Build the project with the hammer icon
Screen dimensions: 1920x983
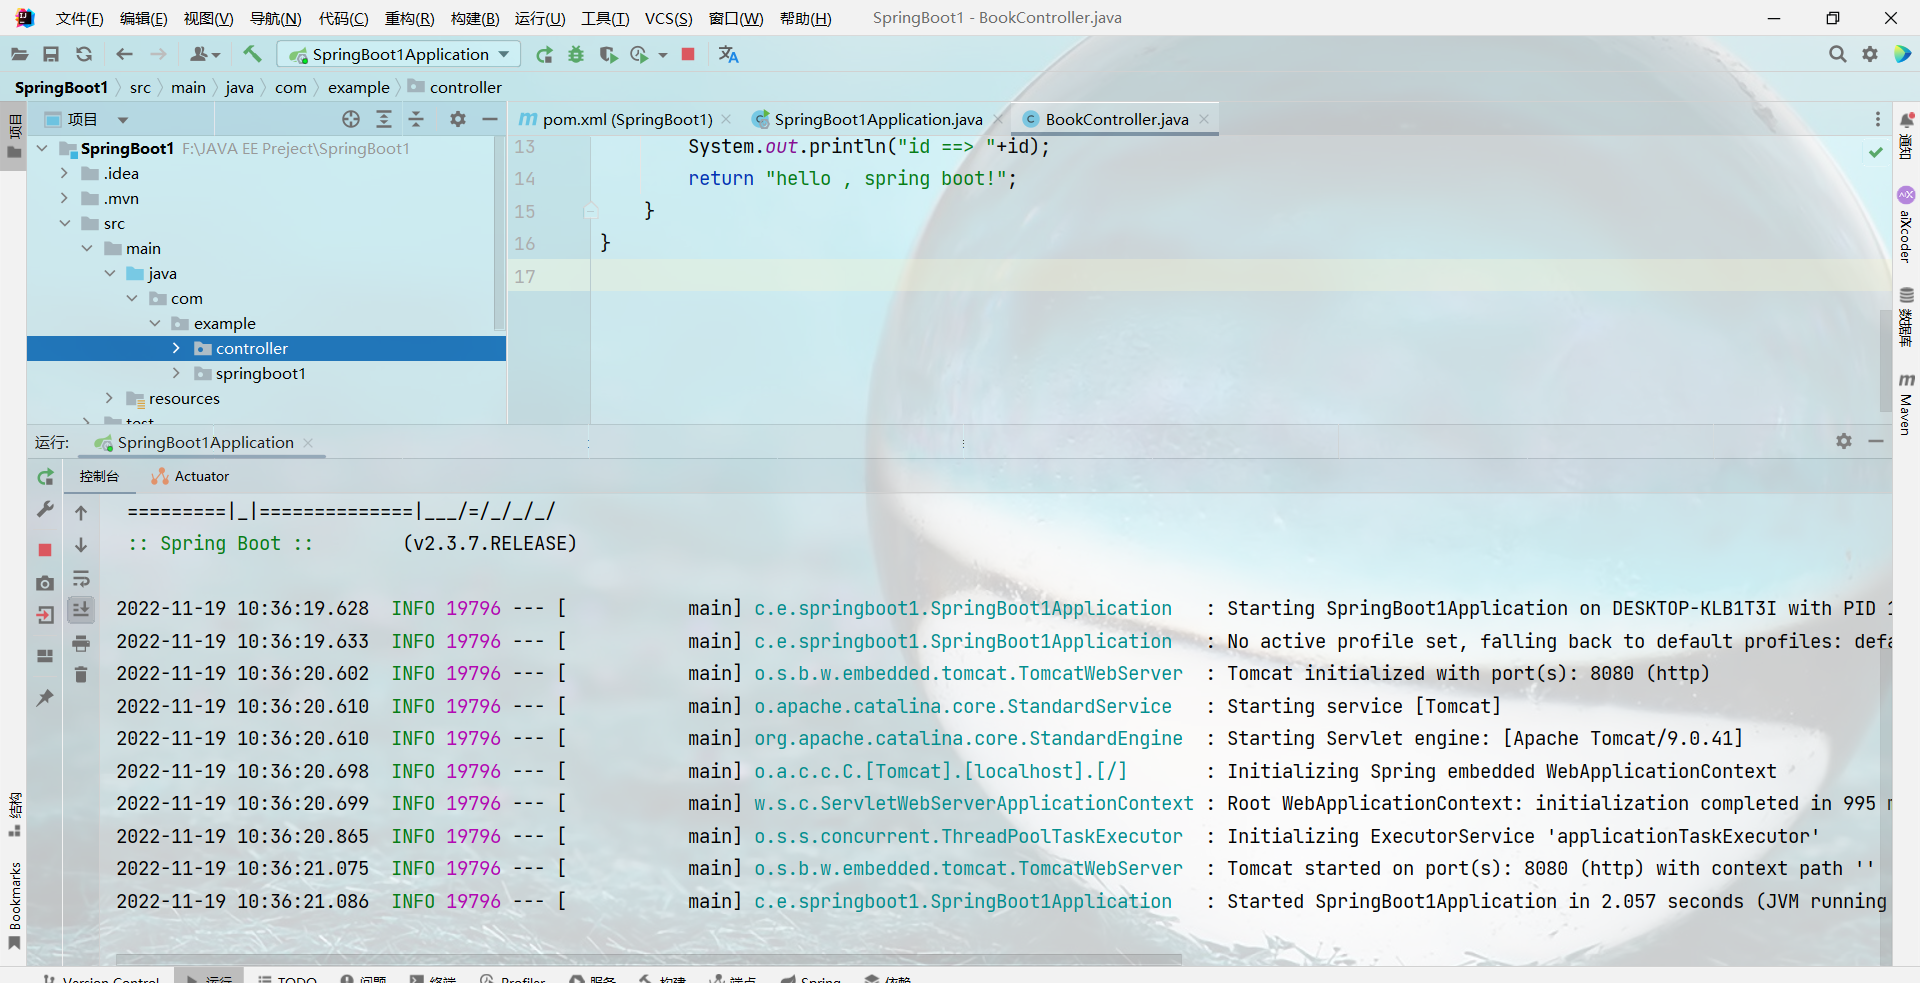point(252,54)
